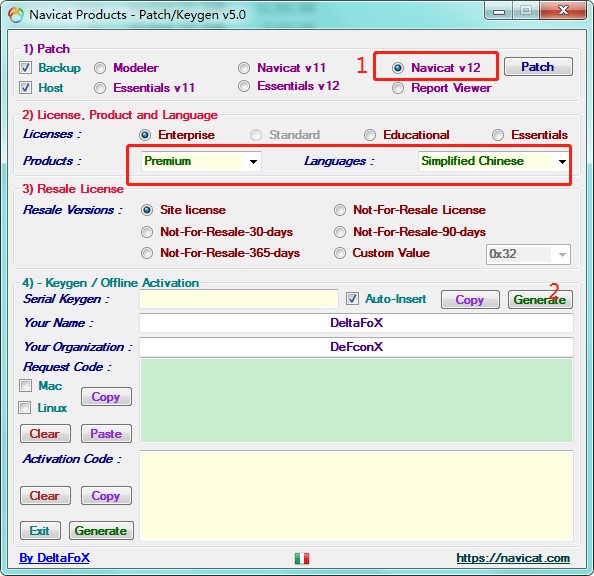Toggle the Mac checkbox

[x=25, y=386]
